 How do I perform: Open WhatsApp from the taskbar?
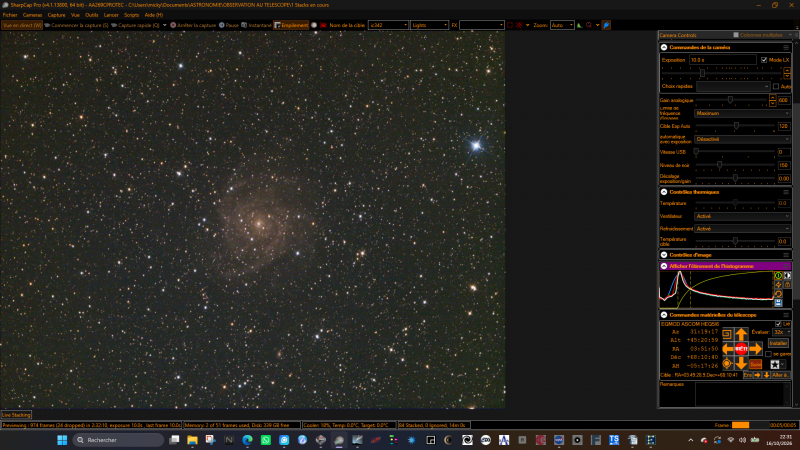click(266, 440)
